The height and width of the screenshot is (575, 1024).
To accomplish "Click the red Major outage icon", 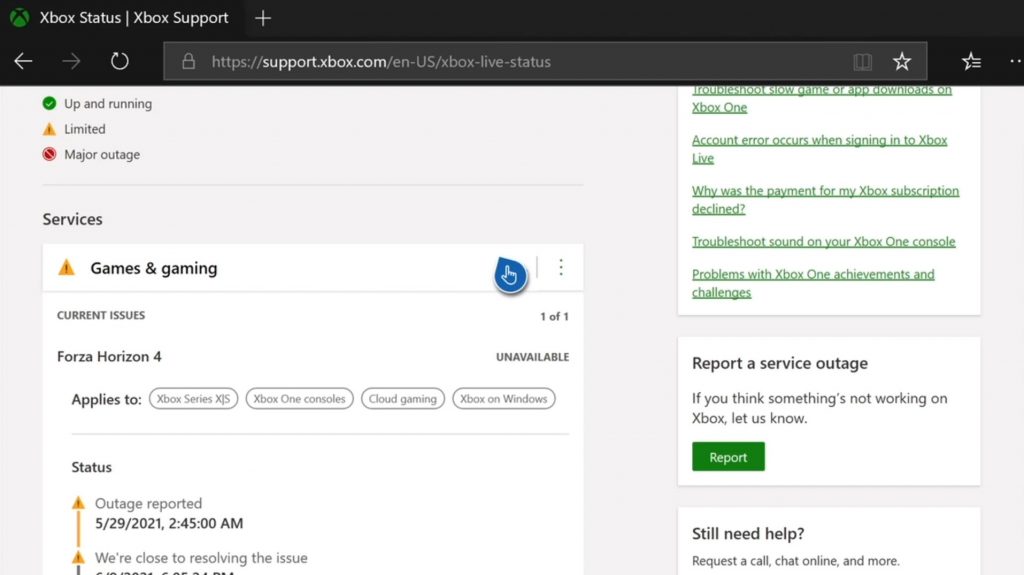I will (x=49, y=154).
